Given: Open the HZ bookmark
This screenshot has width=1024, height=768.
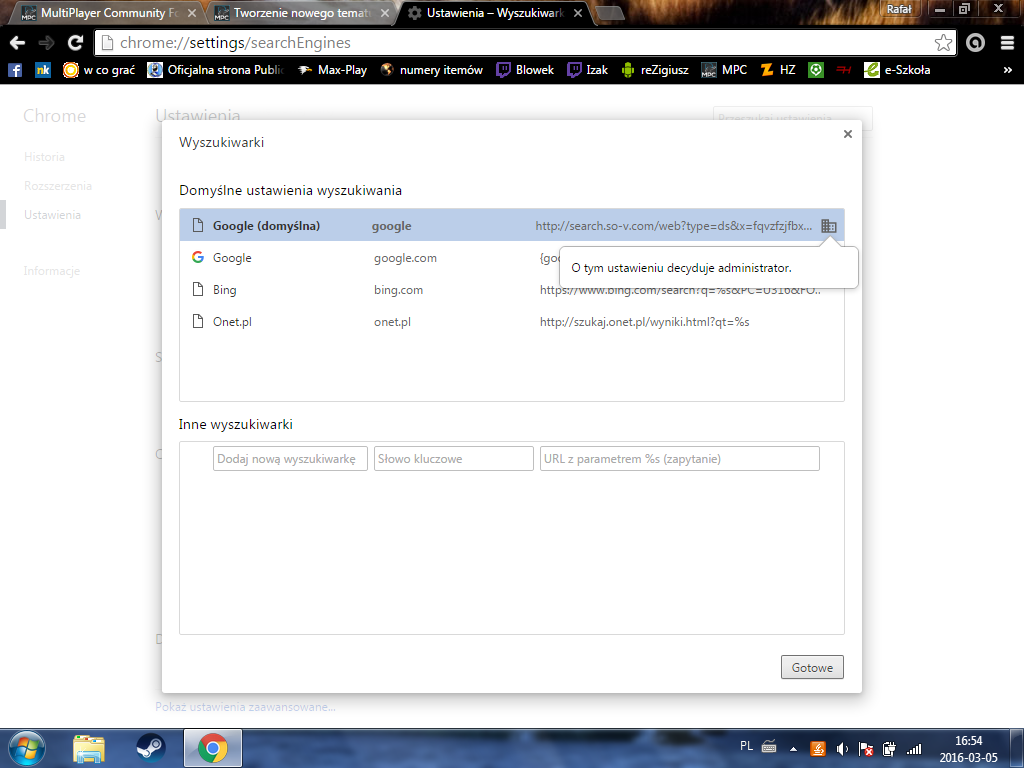Looking at the screenshot, I should (778, 70).
